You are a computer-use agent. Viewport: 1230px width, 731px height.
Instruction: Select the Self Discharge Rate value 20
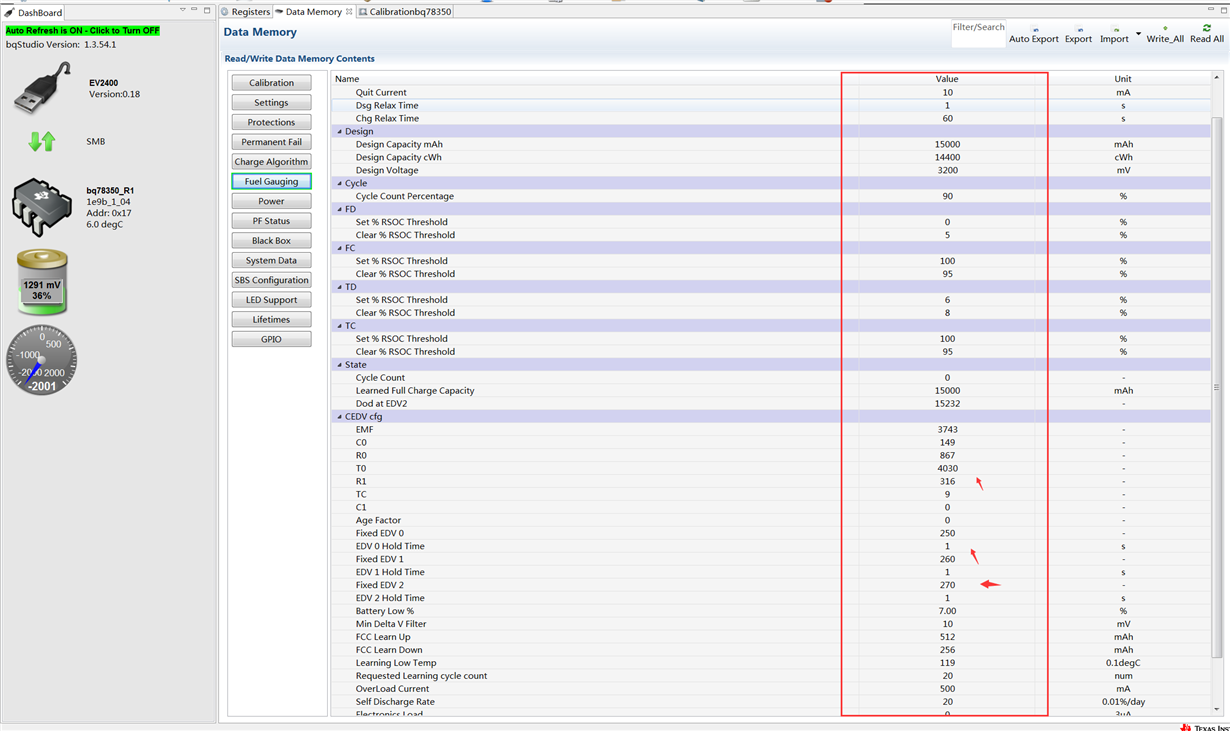tap(947, 702)
